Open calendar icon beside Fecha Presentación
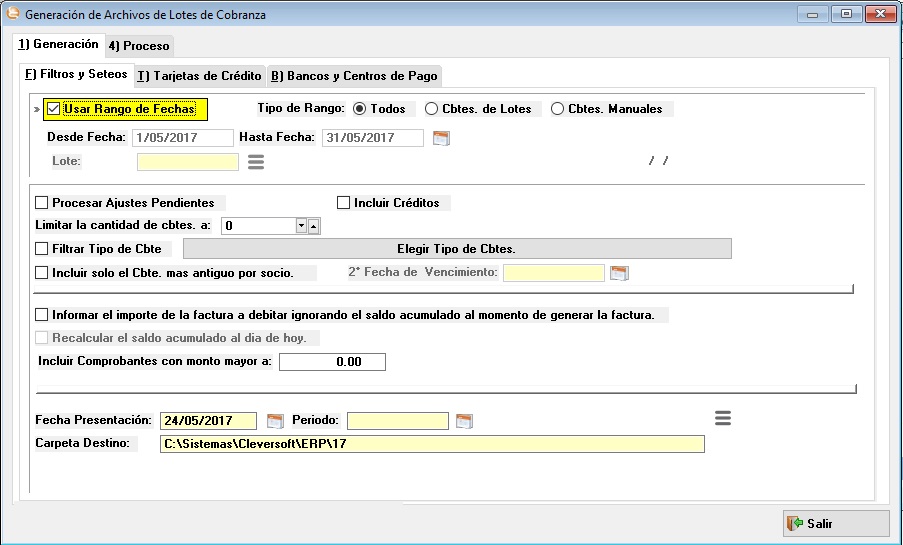903x545 pixels. (x=274, y=420)
